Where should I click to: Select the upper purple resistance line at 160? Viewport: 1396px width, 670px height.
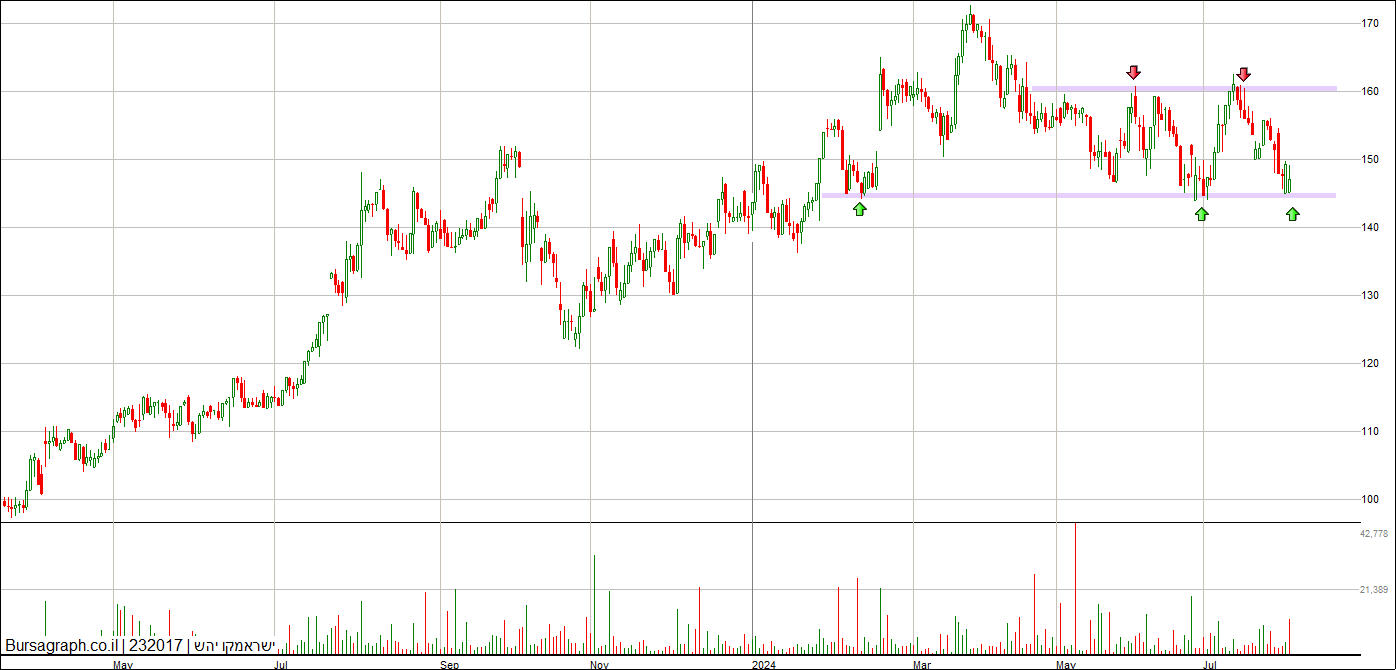1183,89
